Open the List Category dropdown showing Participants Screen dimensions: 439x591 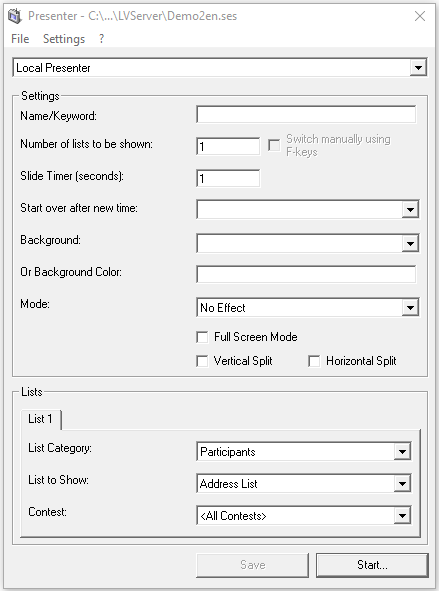click(304, 452)
